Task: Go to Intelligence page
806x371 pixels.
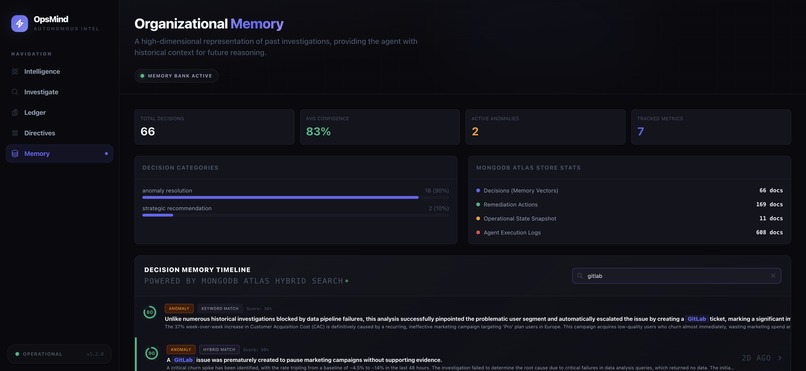Action: point(59,71)
